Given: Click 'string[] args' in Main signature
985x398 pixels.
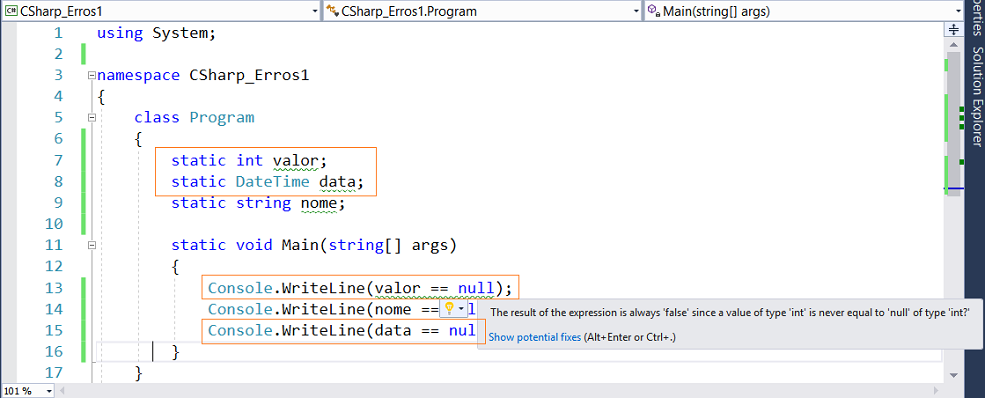Looking at the screenshot, I should 388,245.
